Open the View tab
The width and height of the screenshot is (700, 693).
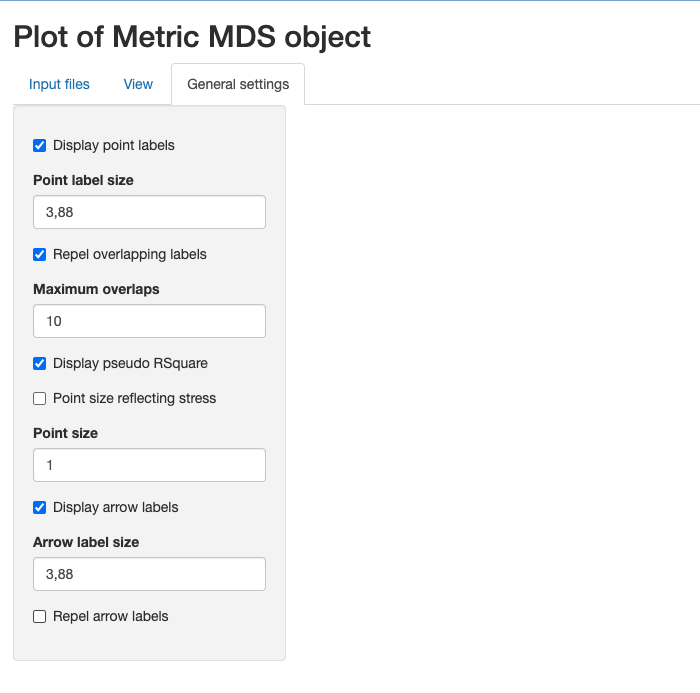pyautogui.click(x=138, y=84)
